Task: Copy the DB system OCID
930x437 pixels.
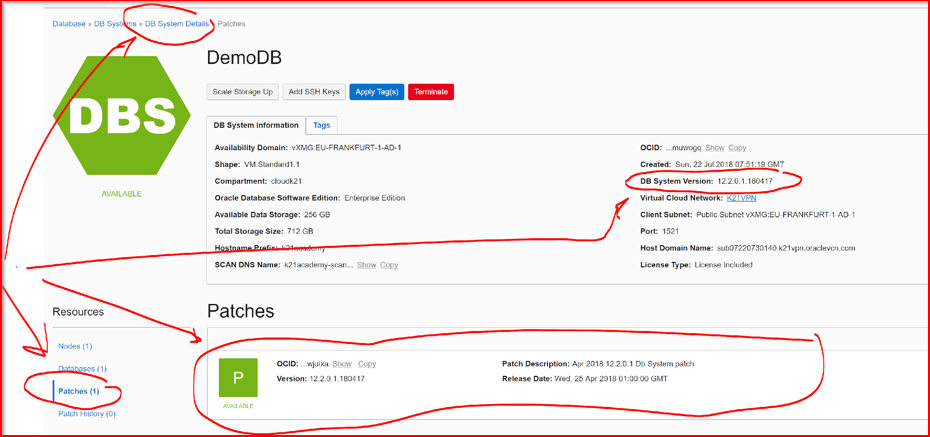Action: coord(737,148)
